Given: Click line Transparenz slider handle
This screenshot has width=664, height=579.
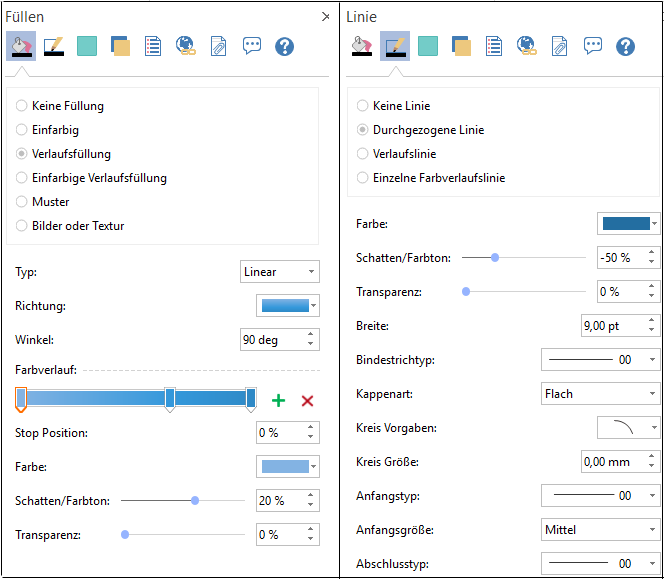Looking at the screenshot, I should click(x=466, y=292).
